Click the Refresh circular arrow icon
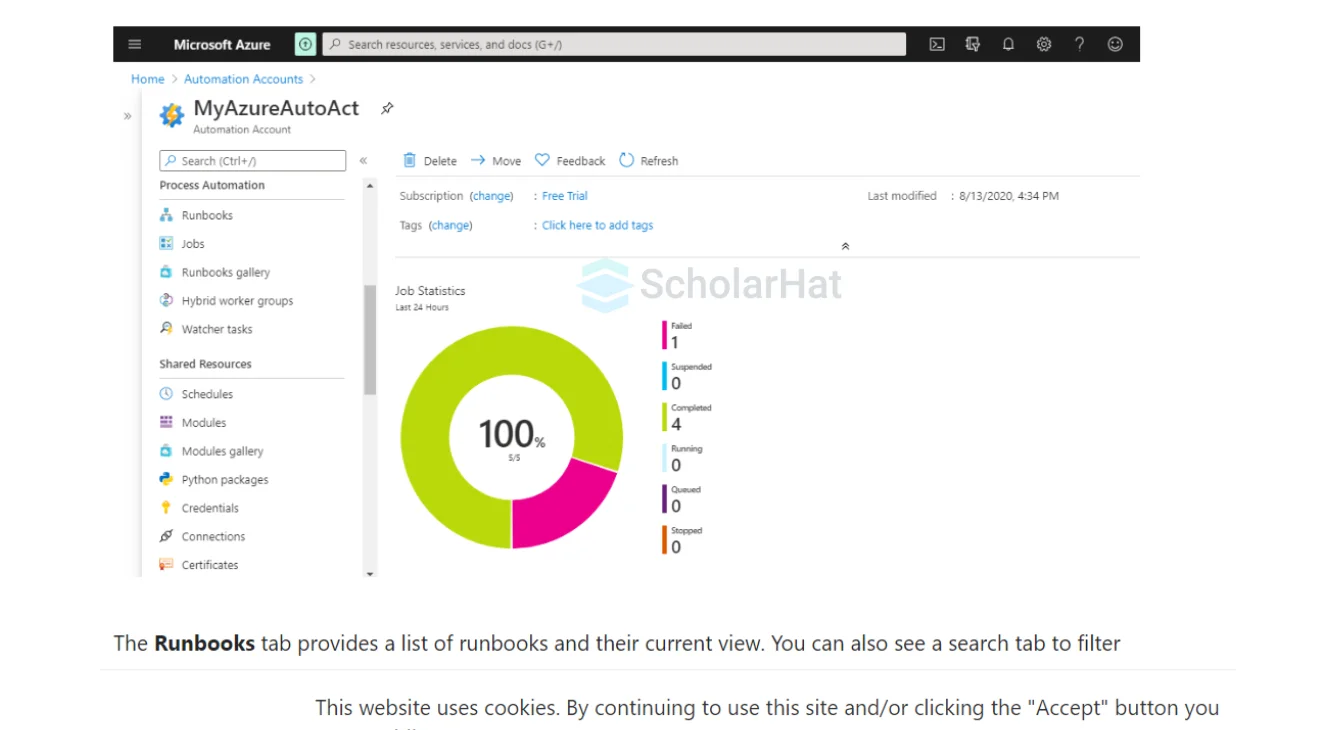This screenshot has width=1336, height=730. pos(627,160)
